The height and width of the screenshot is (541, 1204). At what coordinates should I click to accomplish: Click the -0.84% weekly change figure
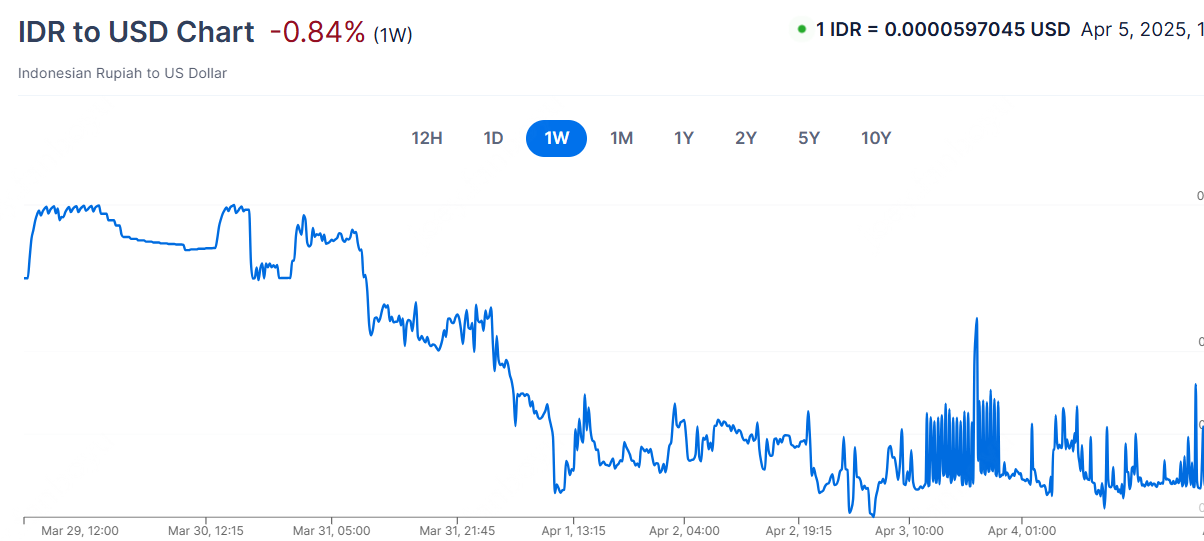click(317, 32)
